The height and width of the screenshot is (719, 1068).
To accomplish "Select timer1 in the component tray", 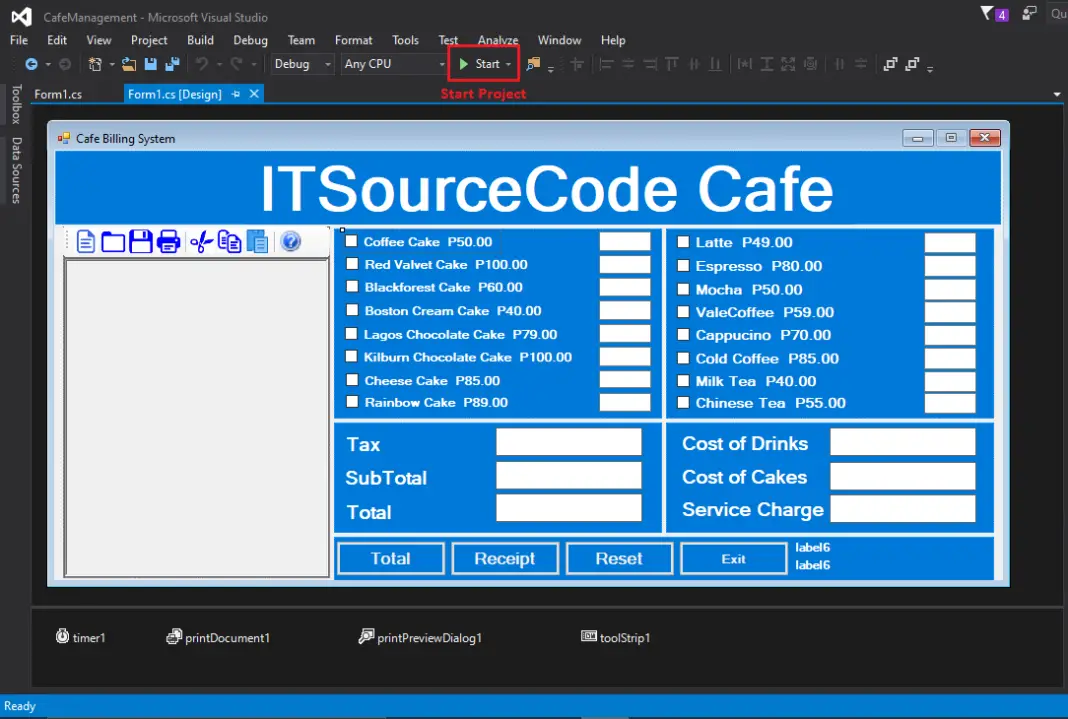I will [x=82, y=637].
